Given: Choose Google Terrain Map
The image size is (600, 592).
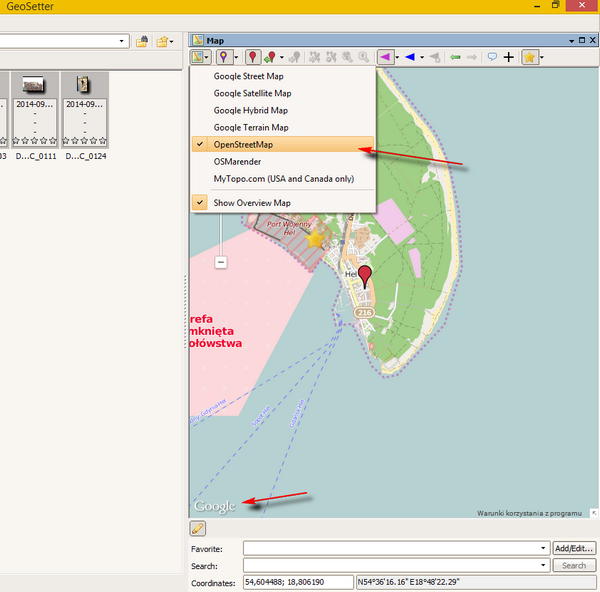Looking at the screenshot, I should coord(282,127).
